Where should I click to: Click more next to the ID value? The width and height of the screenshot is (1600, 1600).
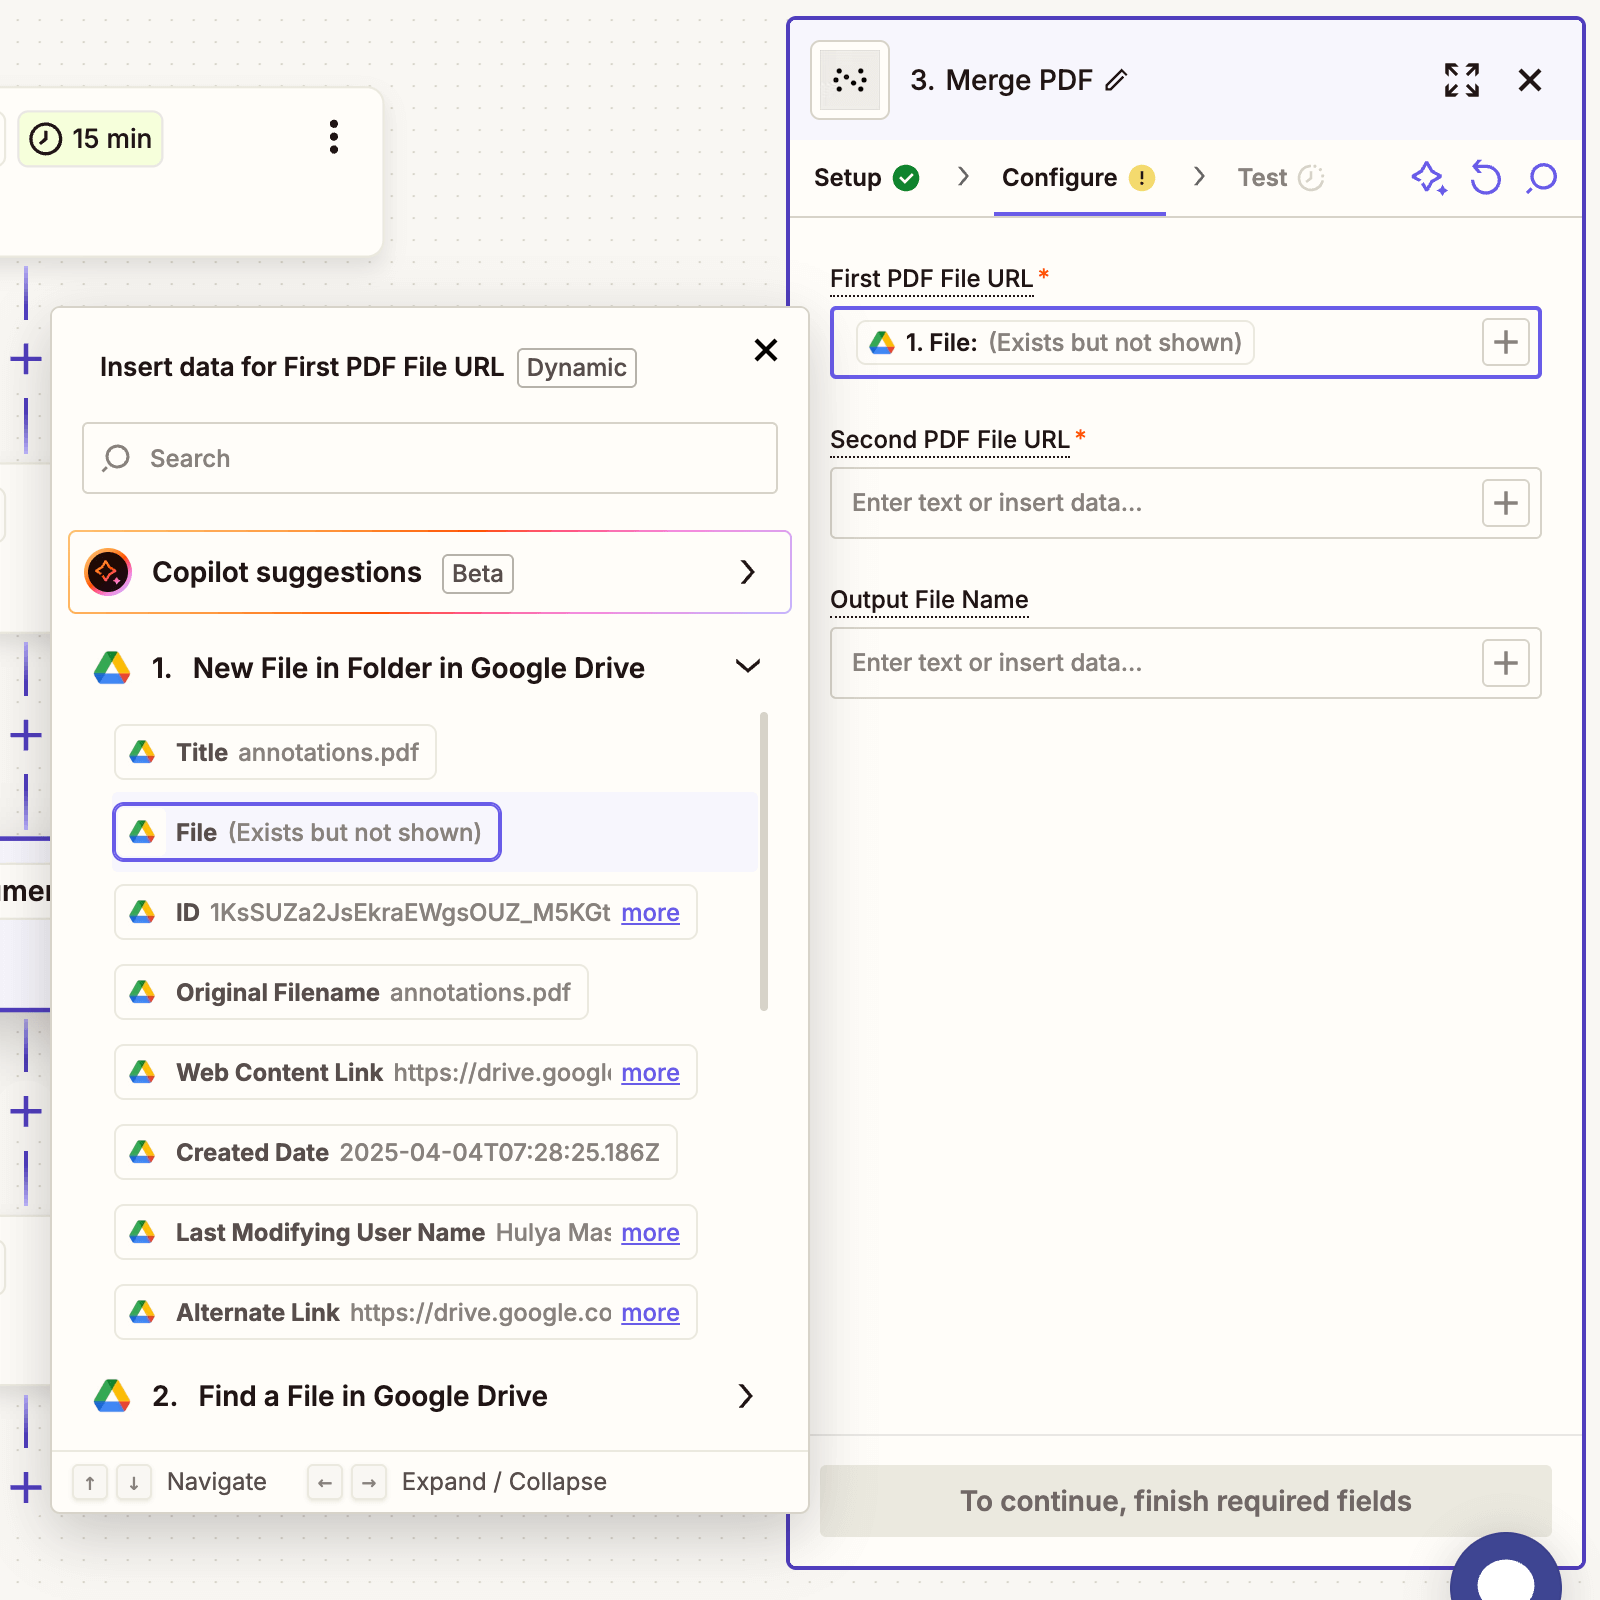pos(650,912)
